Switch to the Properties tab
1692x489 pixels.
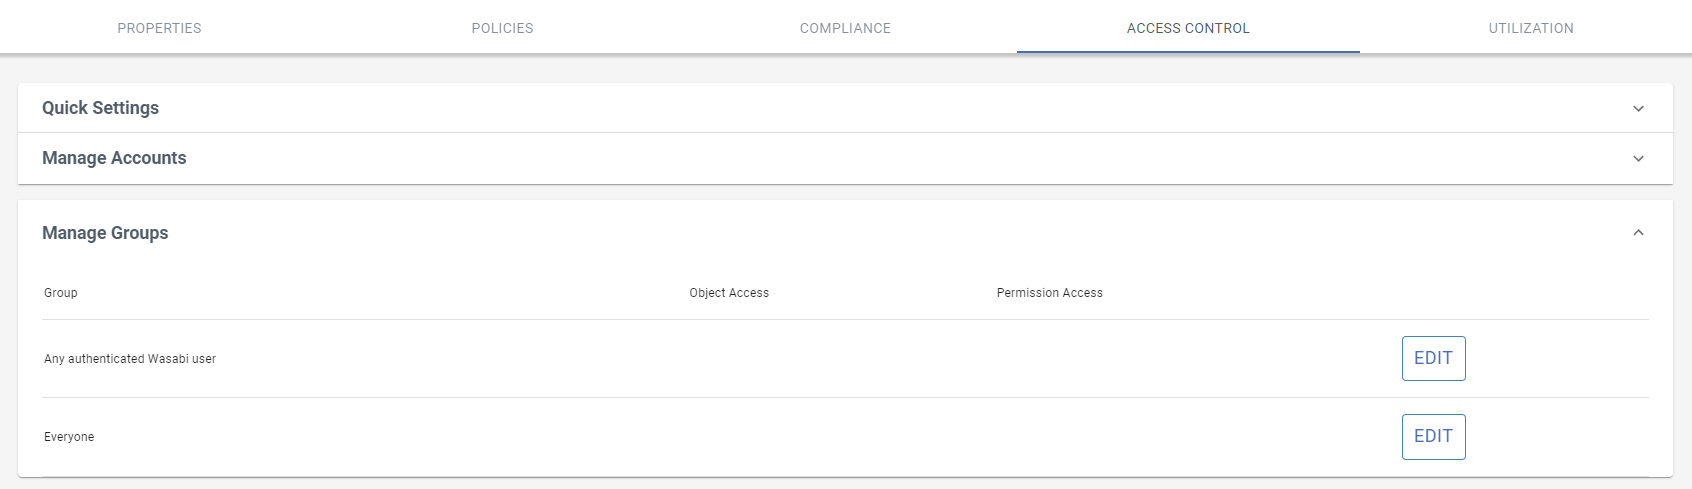coord(160,28)
